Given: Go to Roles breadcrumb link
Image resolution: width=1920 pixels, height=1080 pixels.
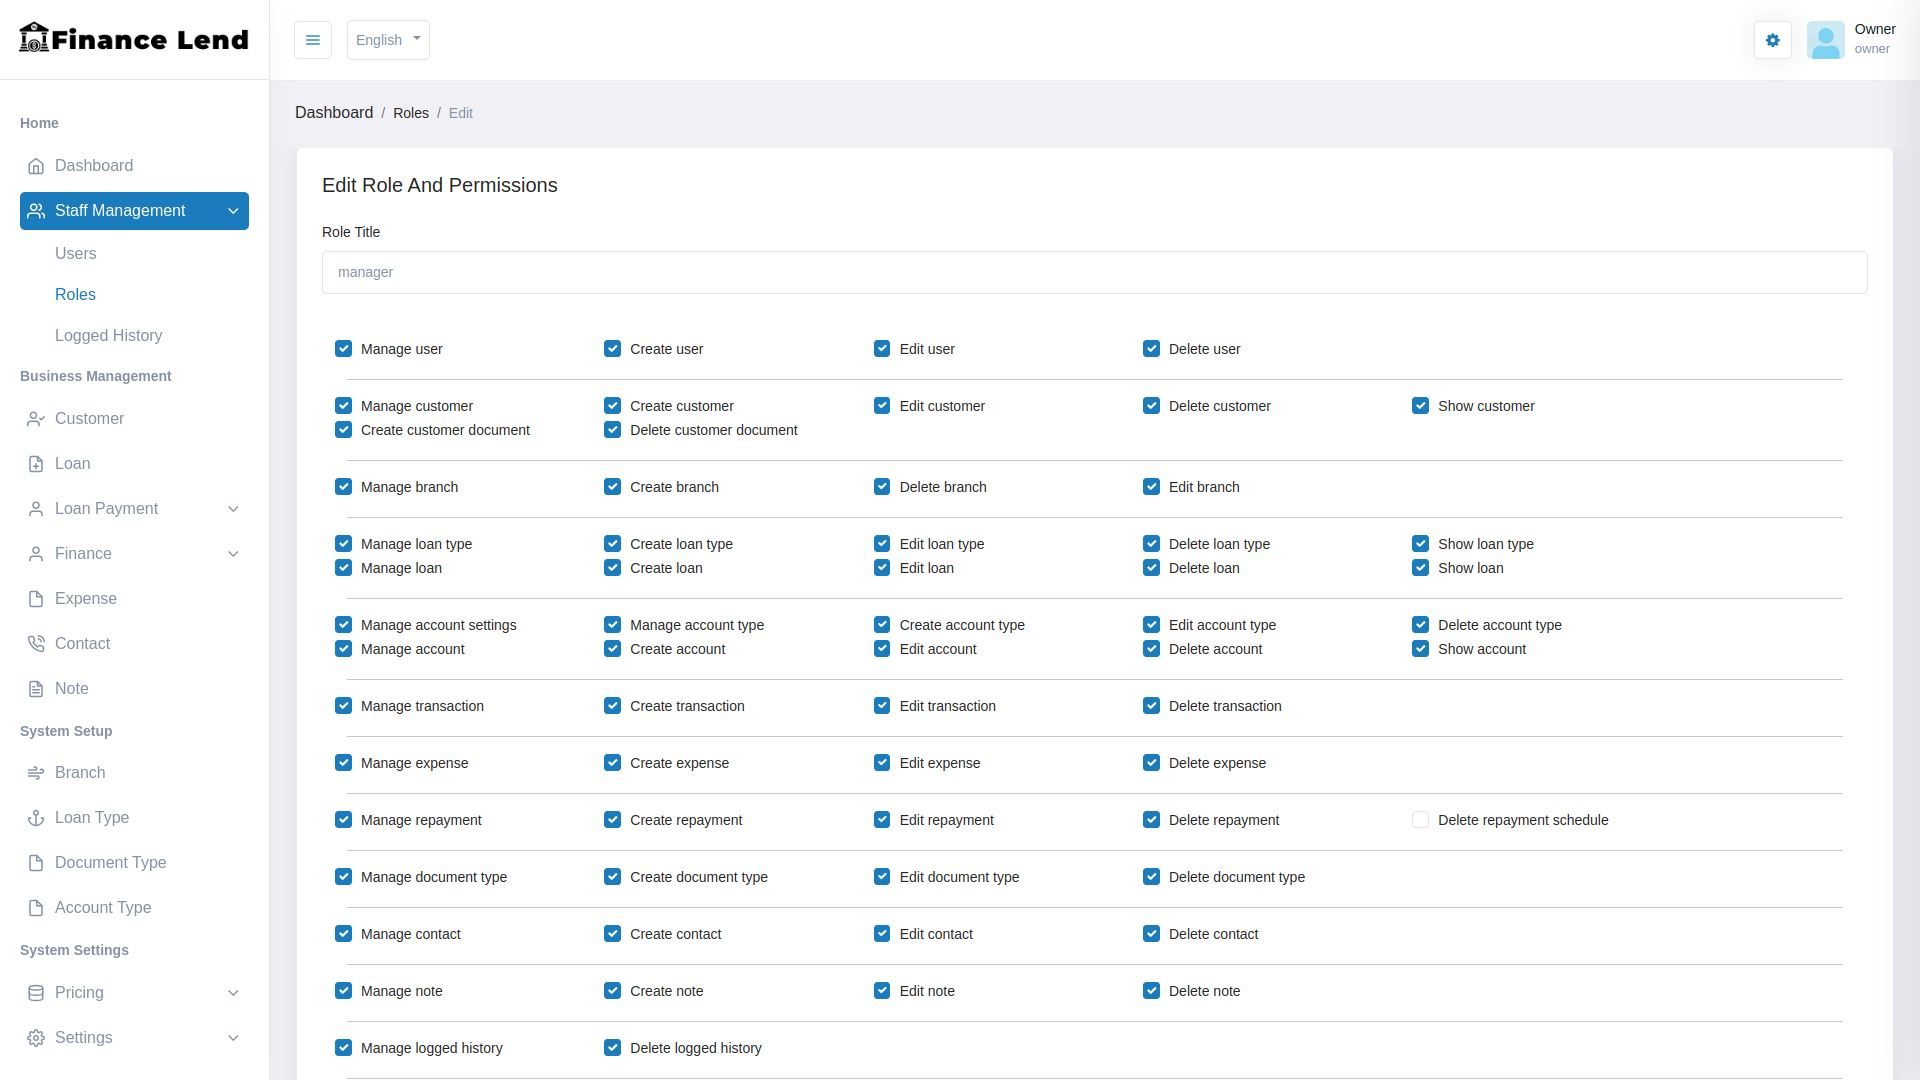Looking at the screenshot, I should (x=410, y=113).
